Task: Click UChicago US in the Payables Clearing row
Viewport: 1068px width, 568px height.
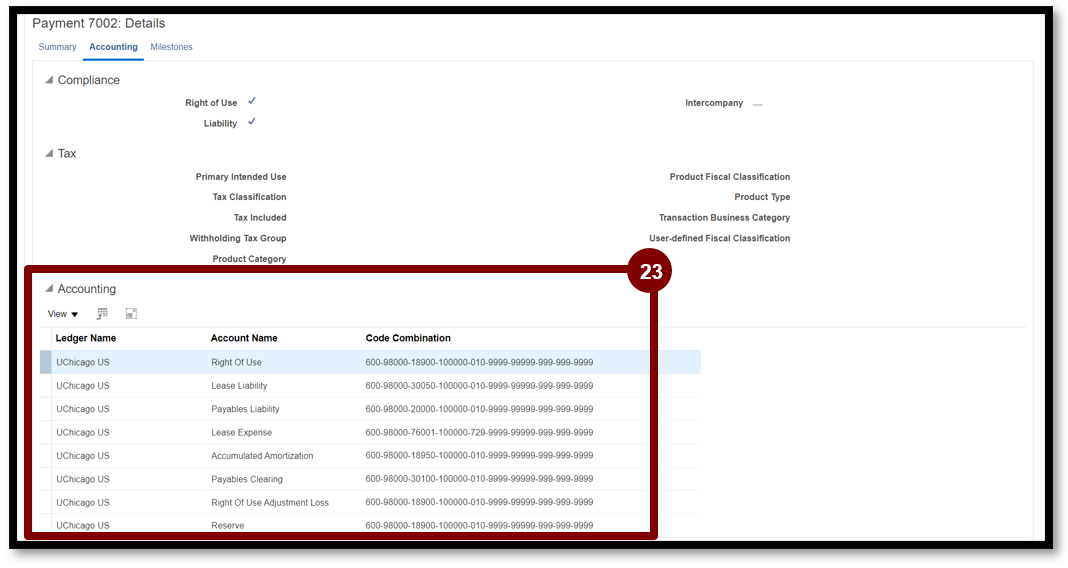Action: click(x=82, y=479)
